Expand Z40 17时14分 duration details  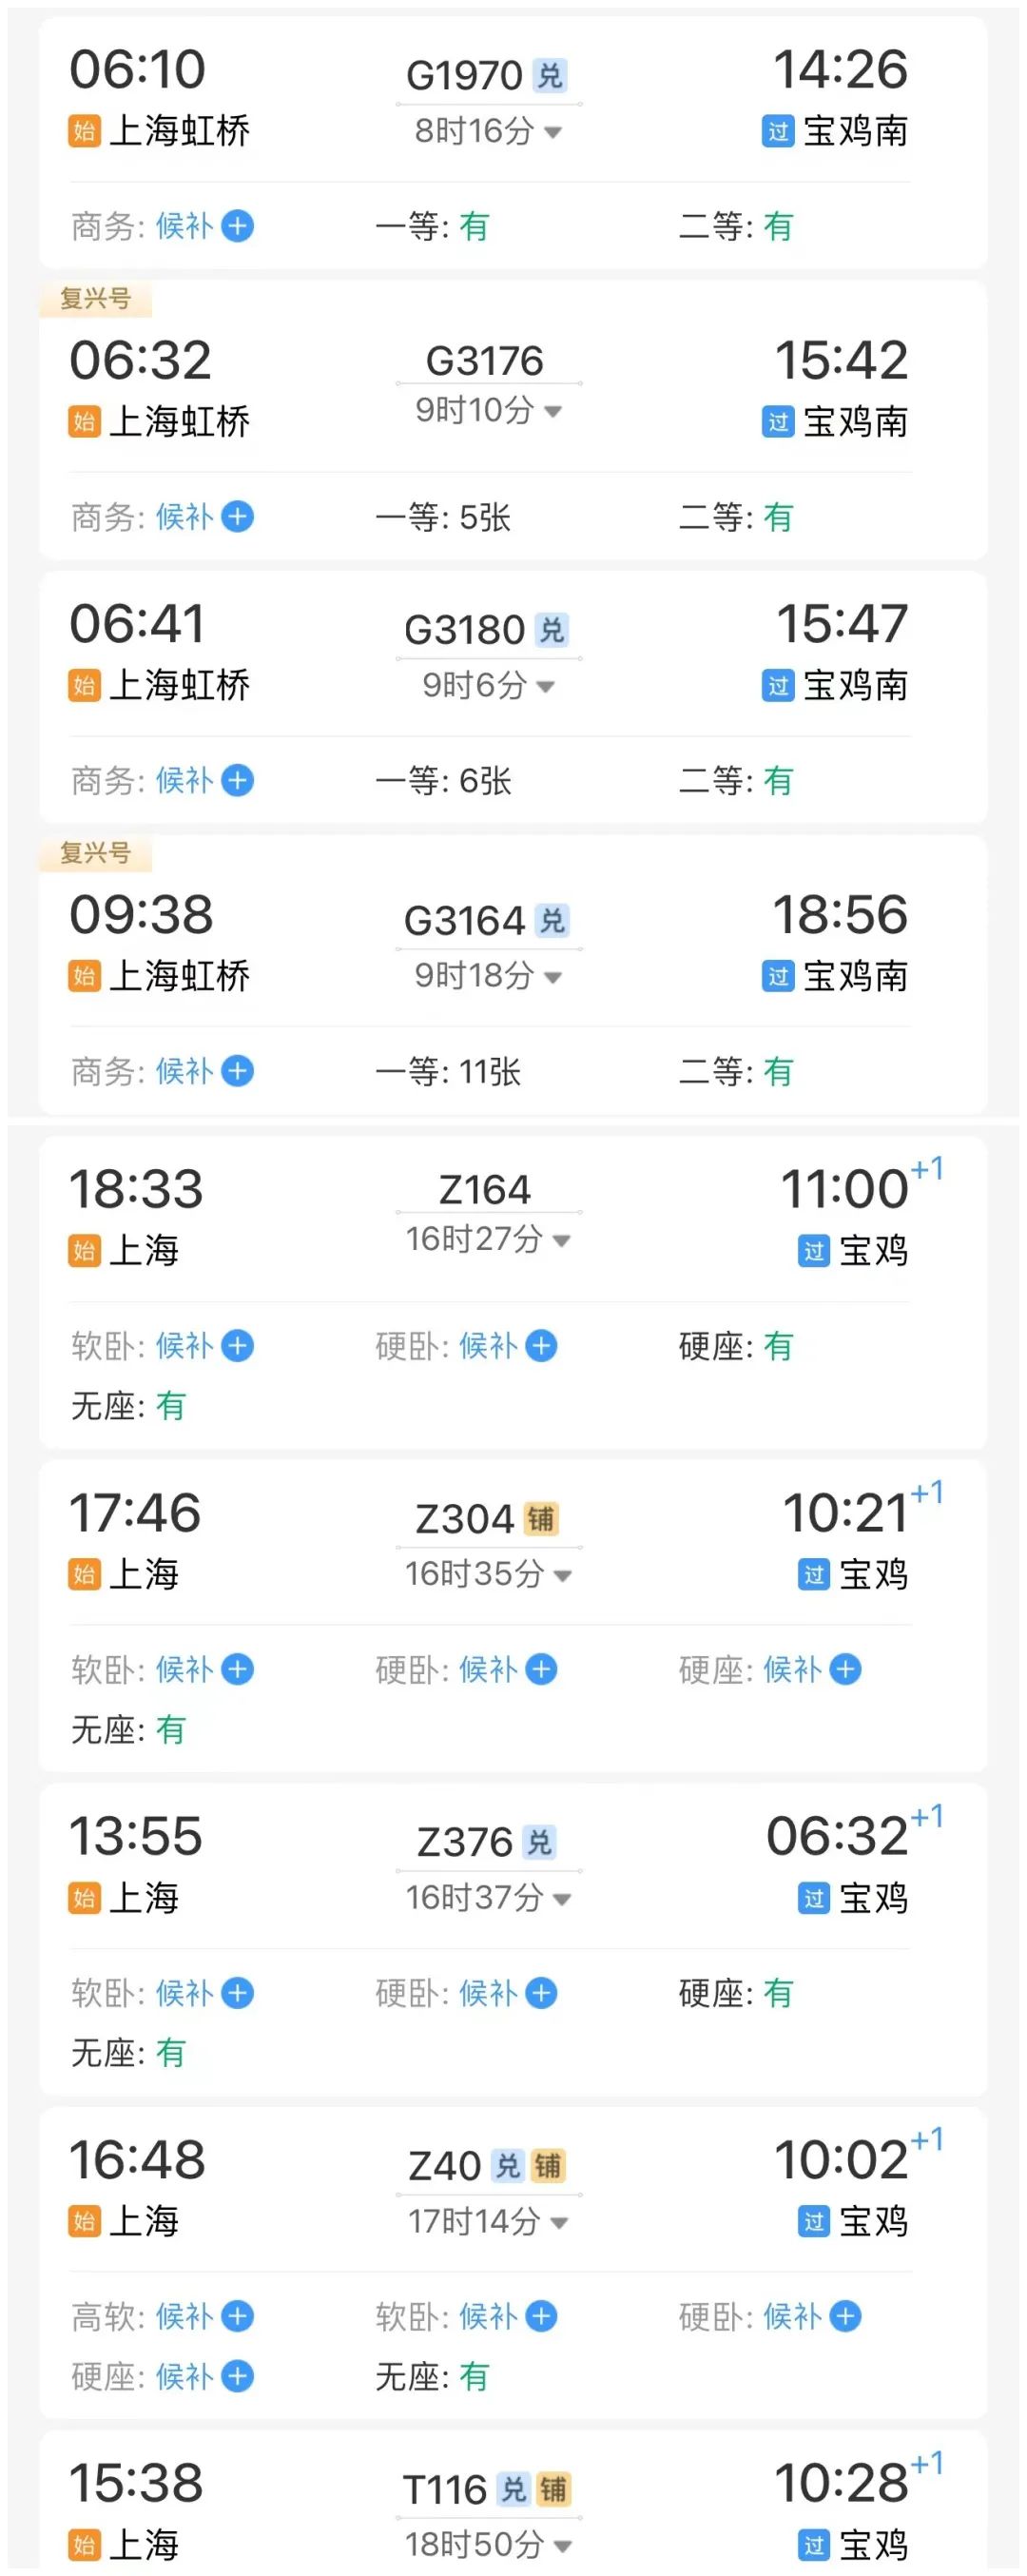point(560,2223)
